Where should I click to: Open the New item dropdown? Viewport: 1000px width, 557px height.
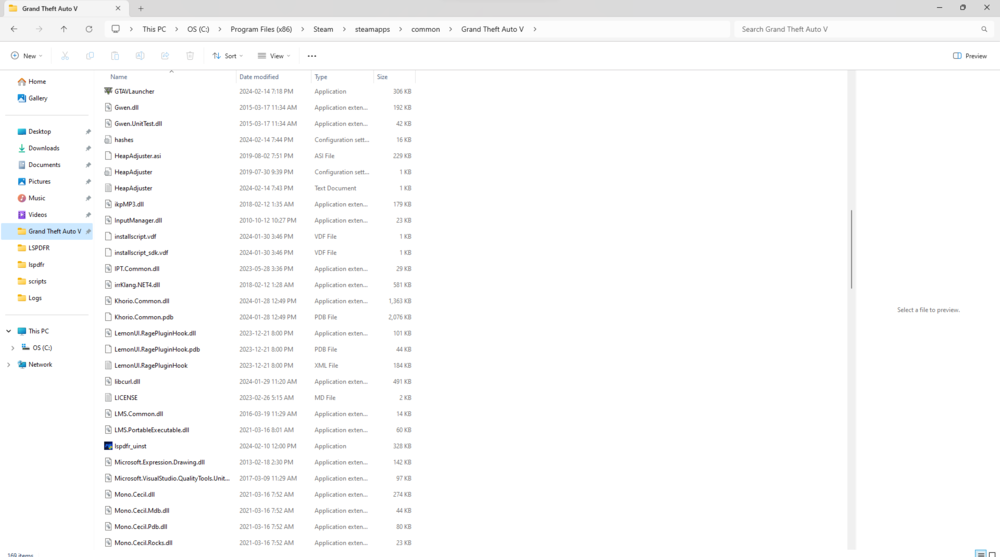coord(27,56)
